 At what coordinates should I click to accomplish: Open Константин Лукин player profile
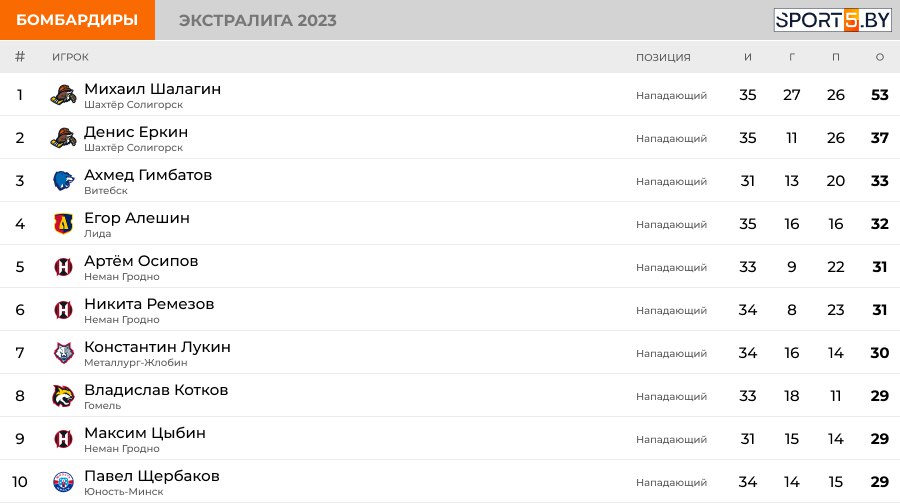pyautogui.click(x=157, y=347)
